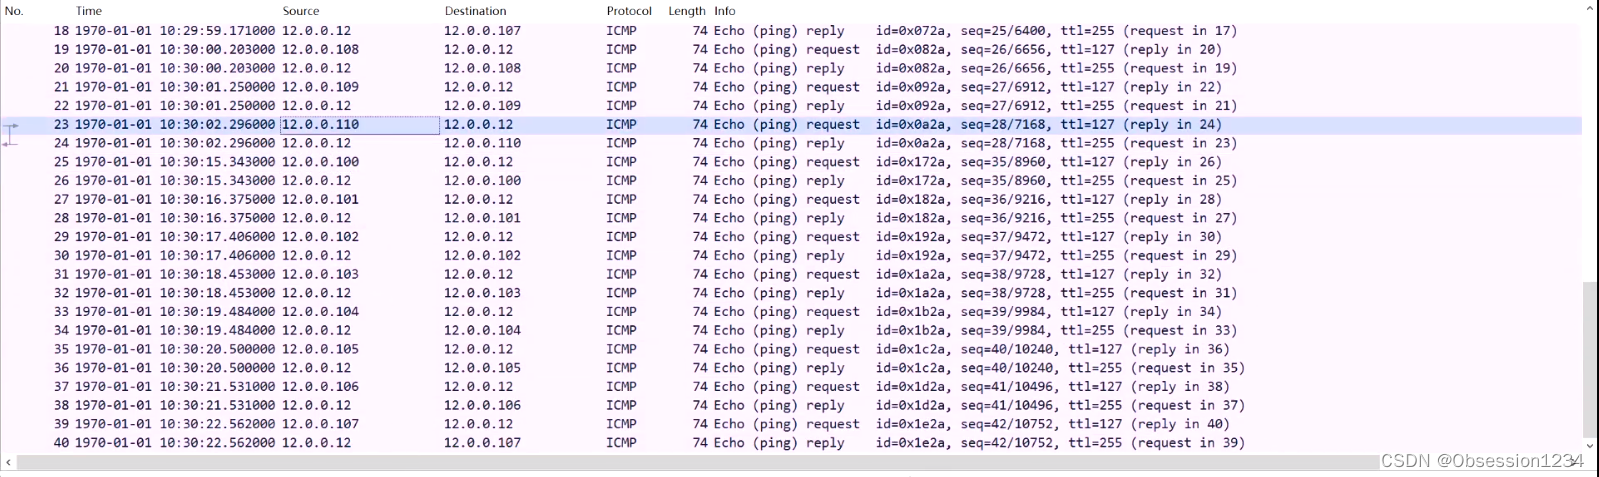The width and height of the screenshot is (1599, 477).
Task: Sort by the Protocol column header
Action: pos(629,11)
